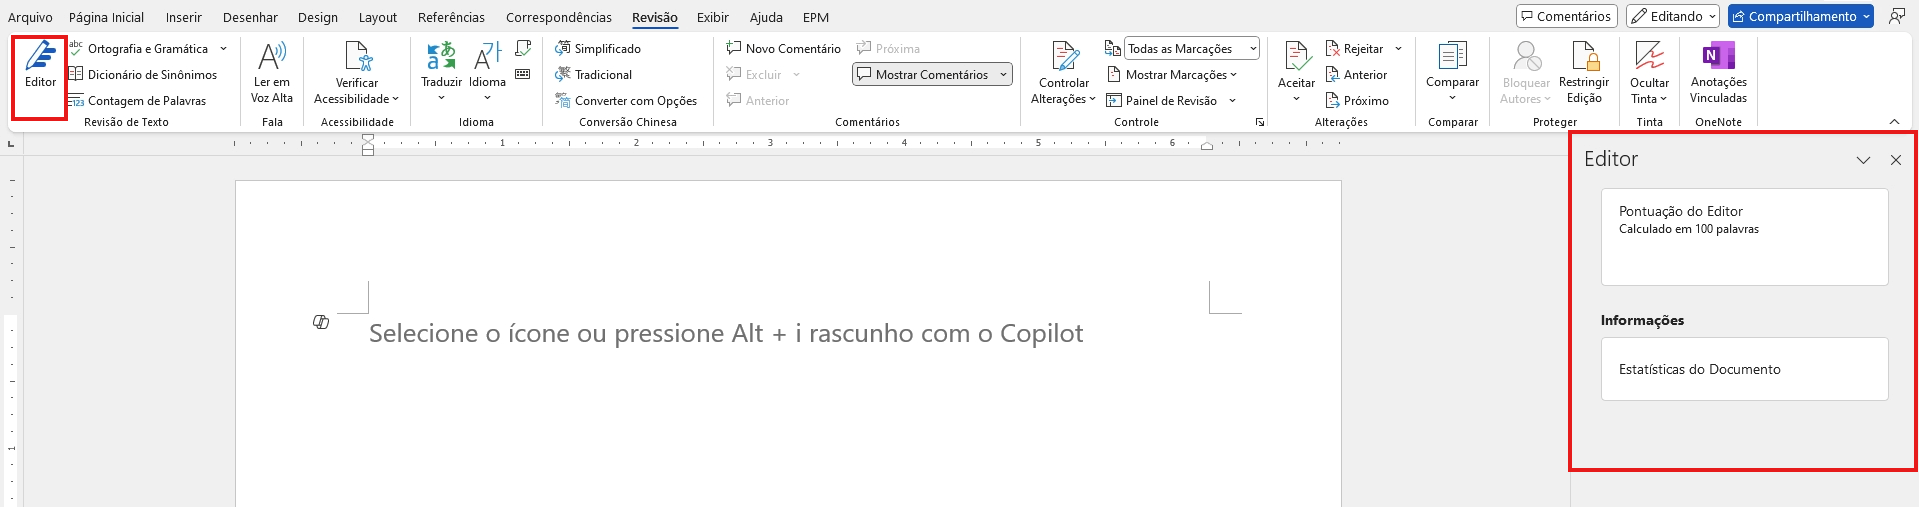Switch to Referências tab
Viewport: 1919px width, 507px height.
pos(451,17)
